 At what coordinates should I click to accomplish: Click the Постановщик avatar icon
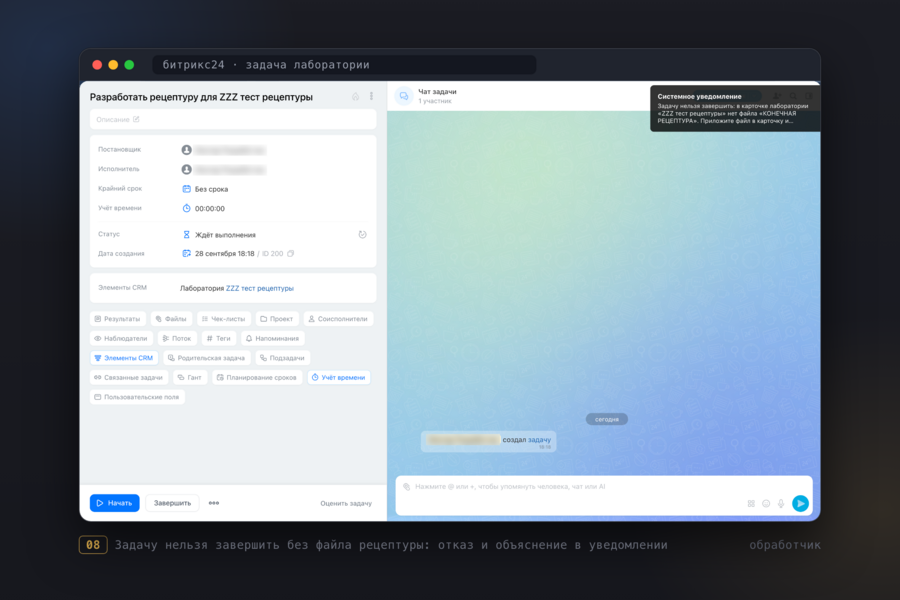click(187, 150)
